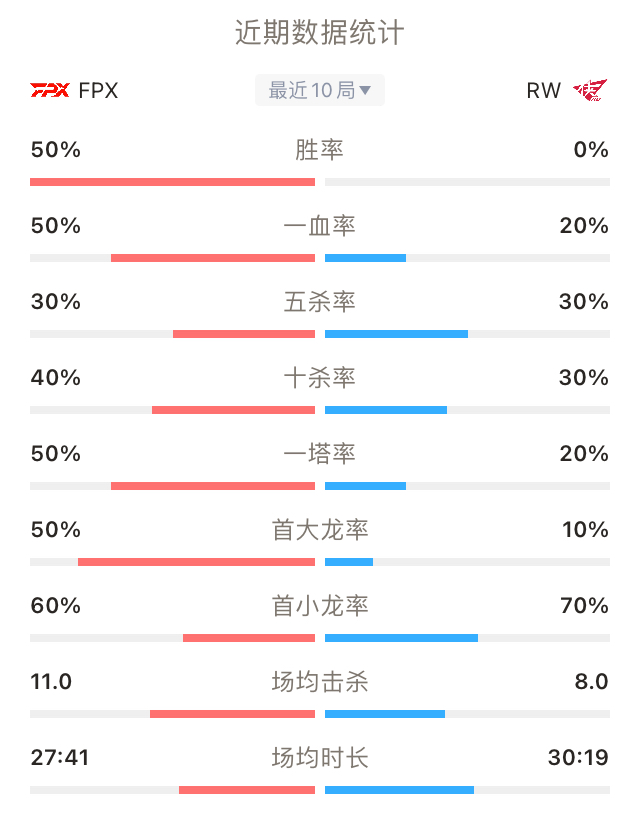
Task: Click the dropdown arrow next to 最近10局
Action: coord(365,91)
